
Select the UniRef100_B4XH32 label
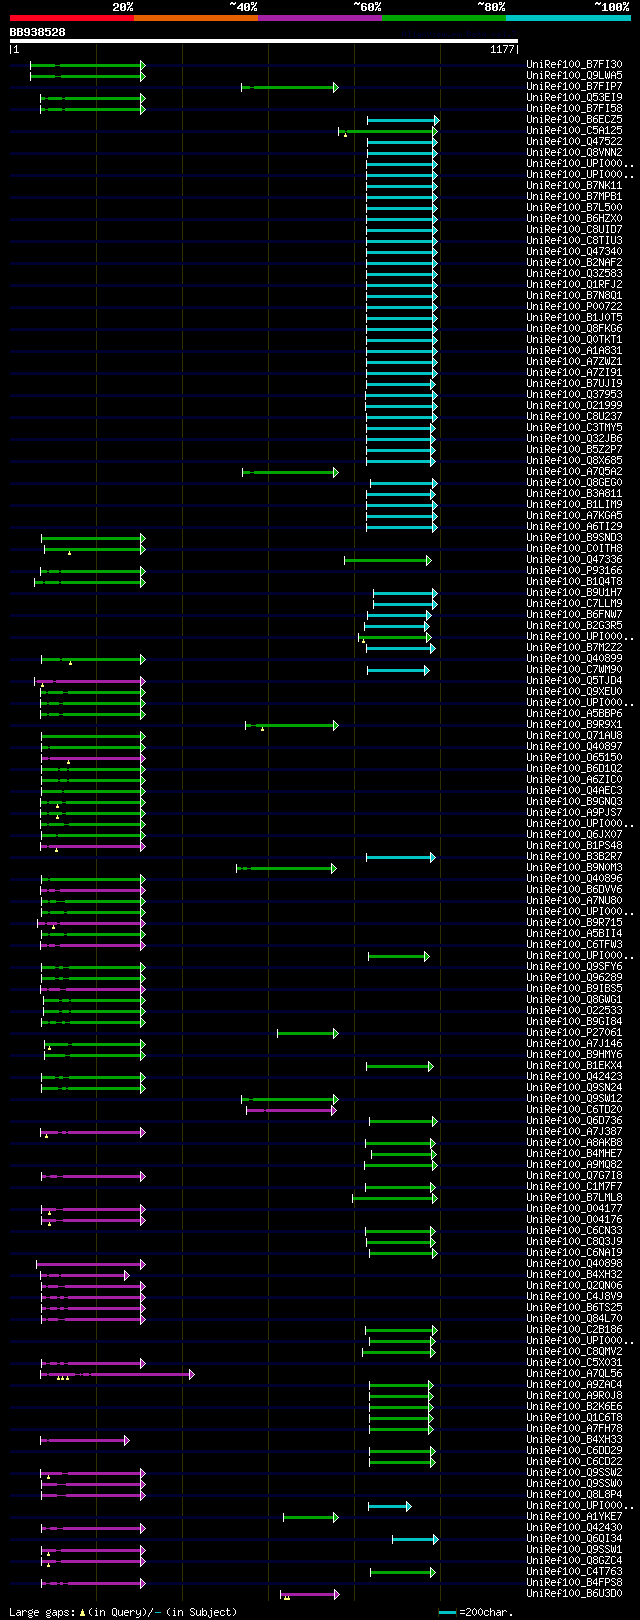[574, 1275]
